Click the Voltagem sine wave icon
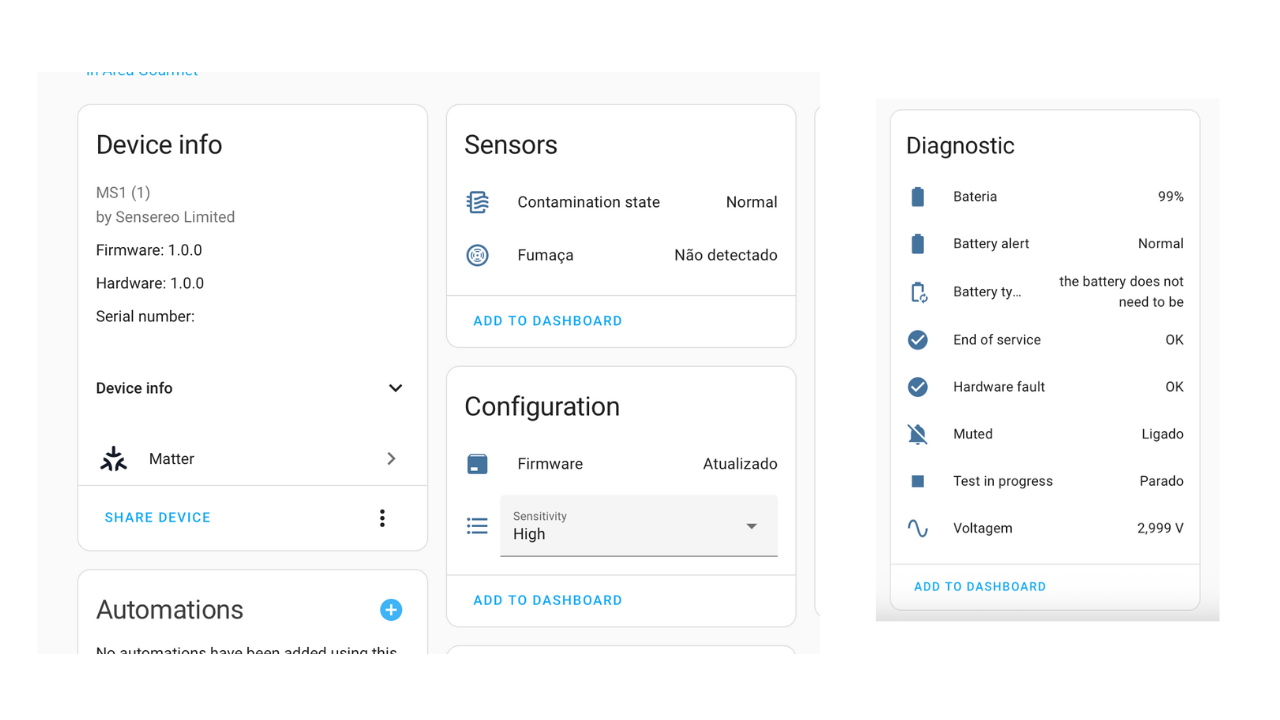Image resolution: width=1280 pixels, height=720 pixels. (918, 528)
